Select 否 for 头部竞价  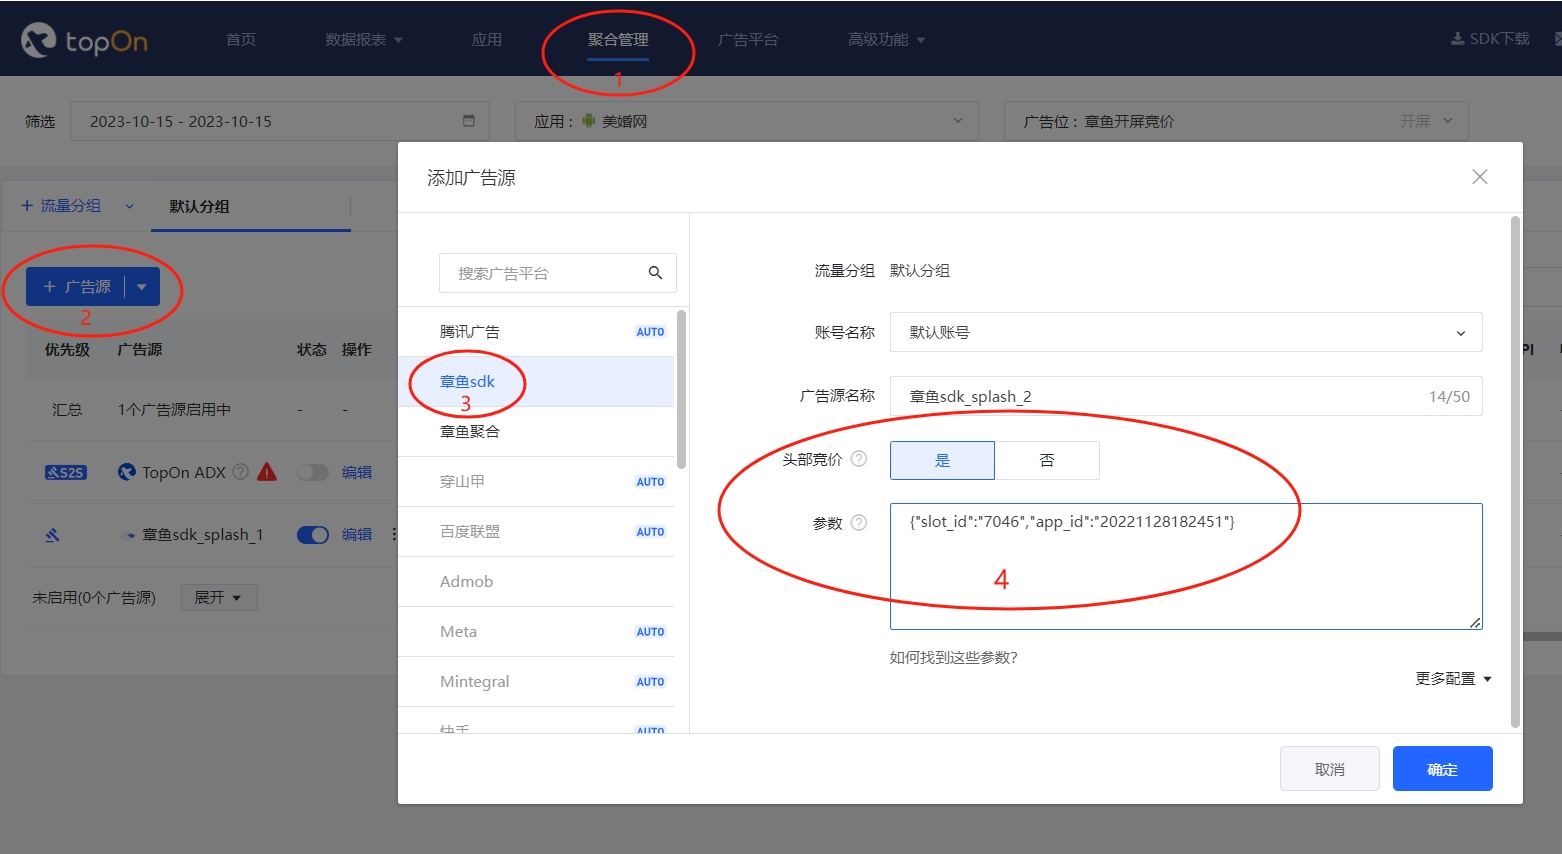point(1047,460)
